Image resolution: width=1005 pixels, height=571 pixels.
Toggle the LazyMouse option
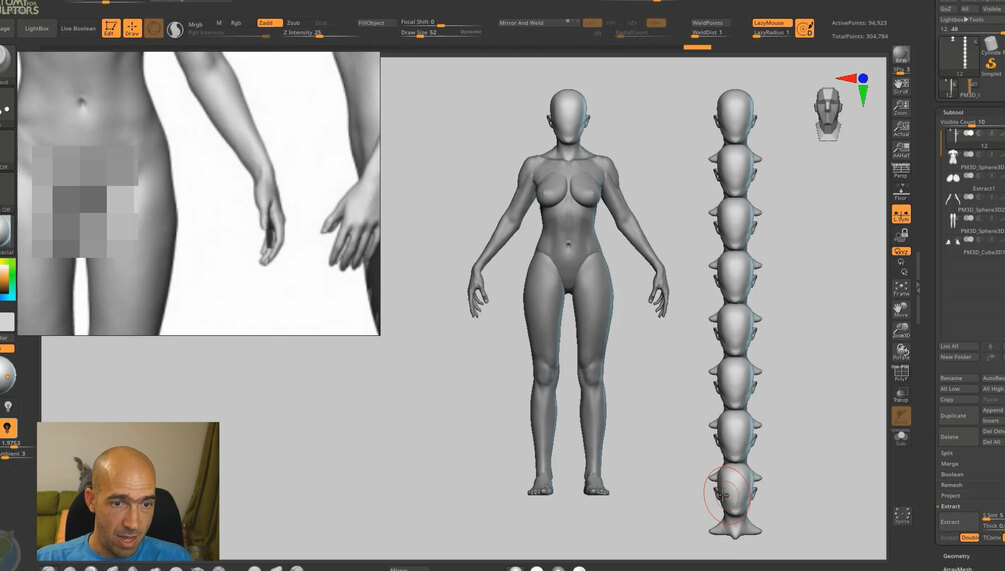(772, 22)
